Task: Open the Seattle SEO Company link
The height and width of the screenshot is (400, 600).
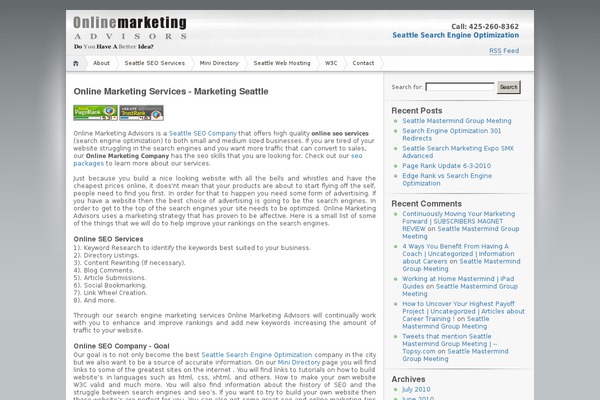Action: pyautogui.click(x=203, y=134)
